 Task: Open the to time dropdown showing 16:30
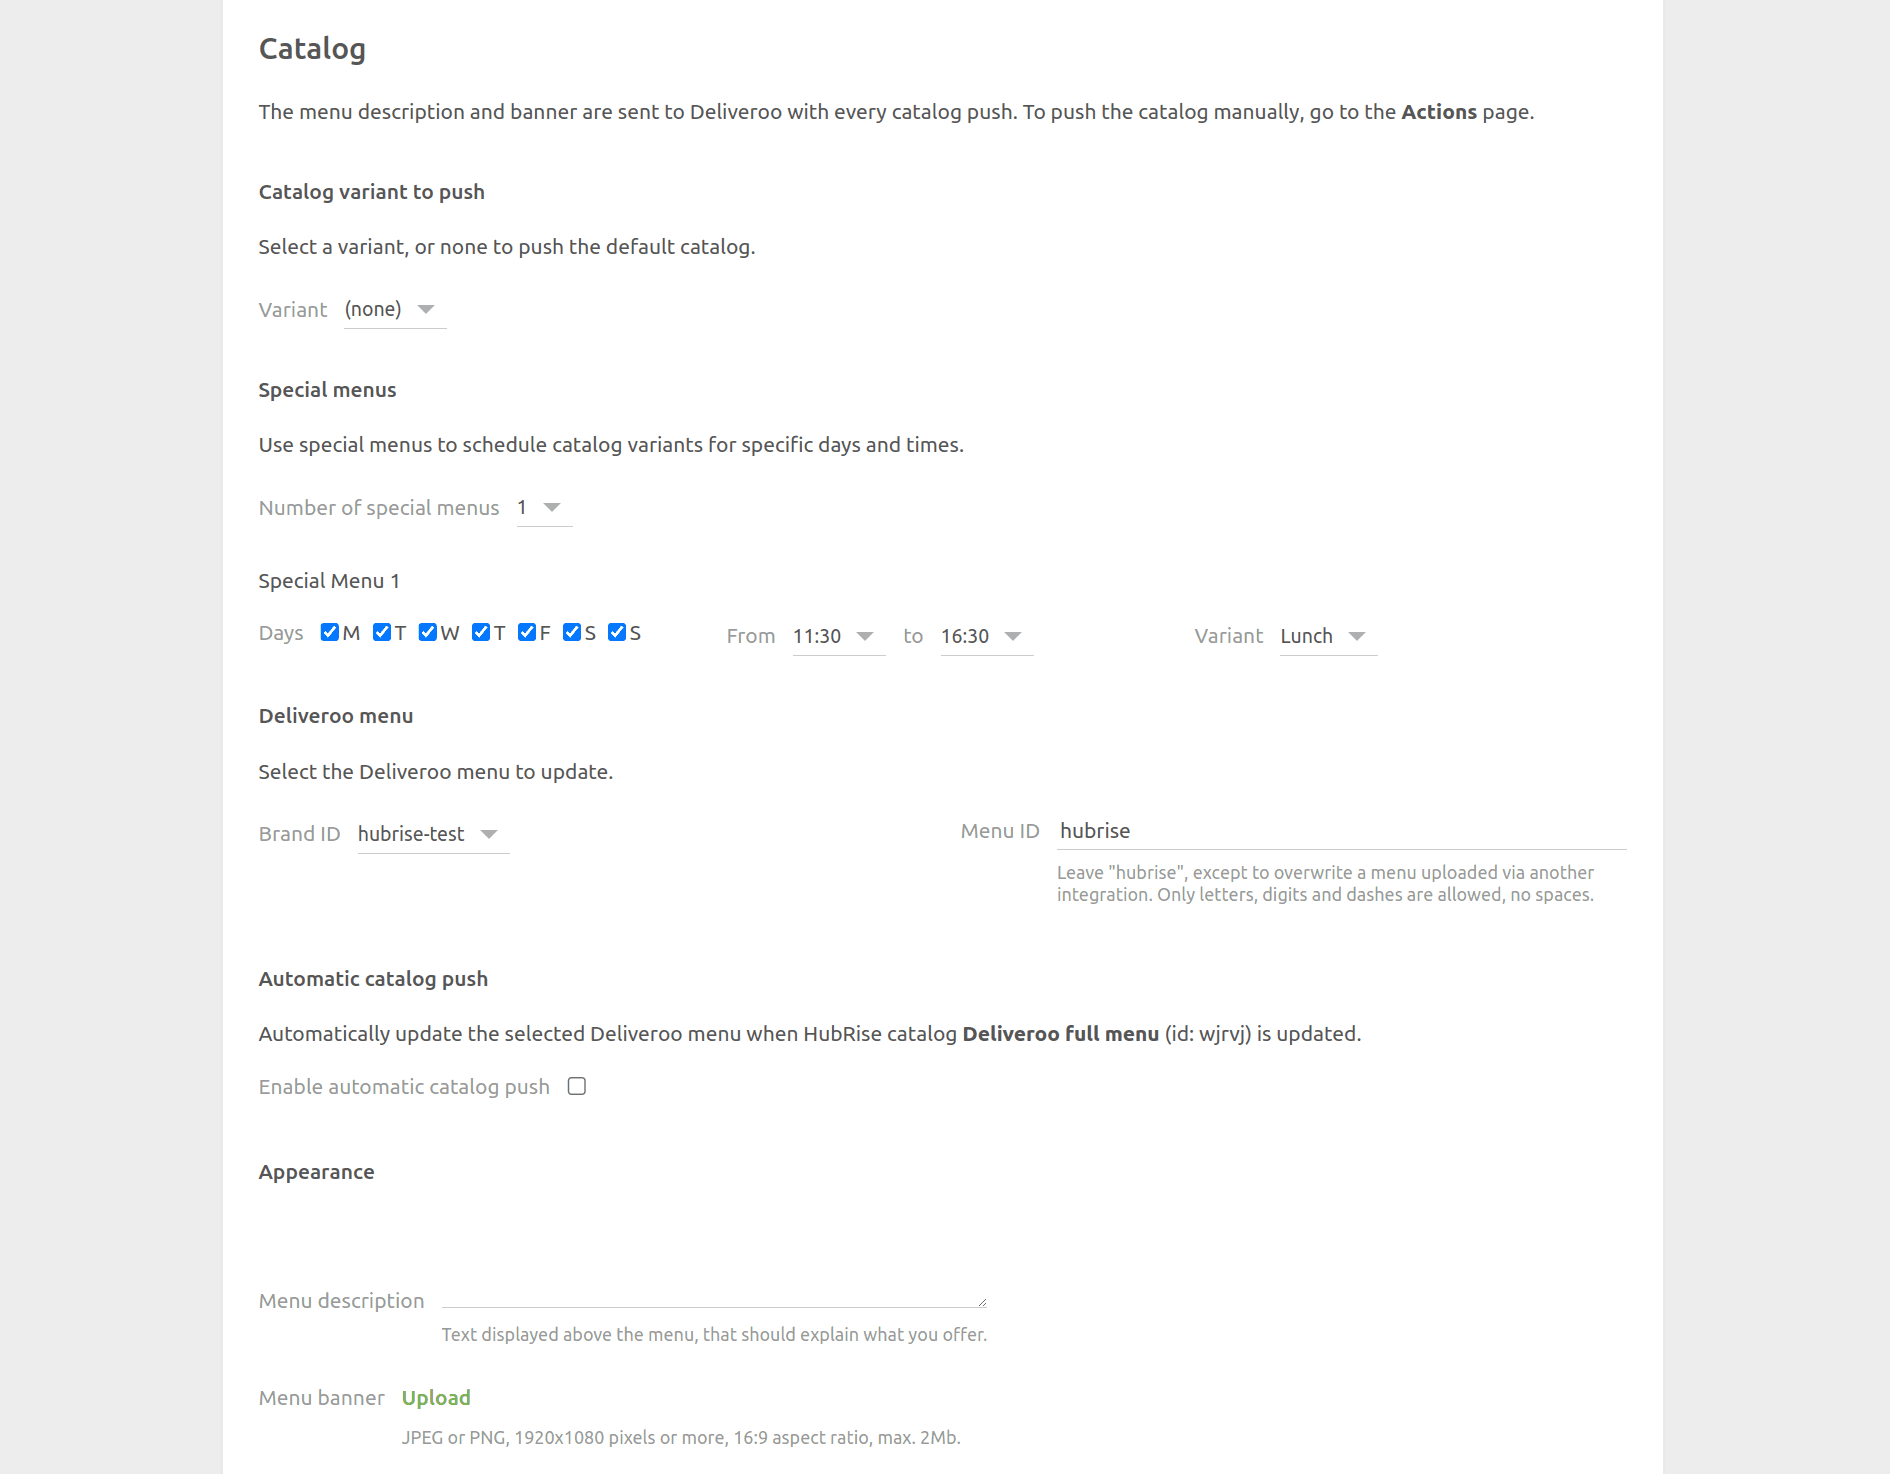pos(986,636)
